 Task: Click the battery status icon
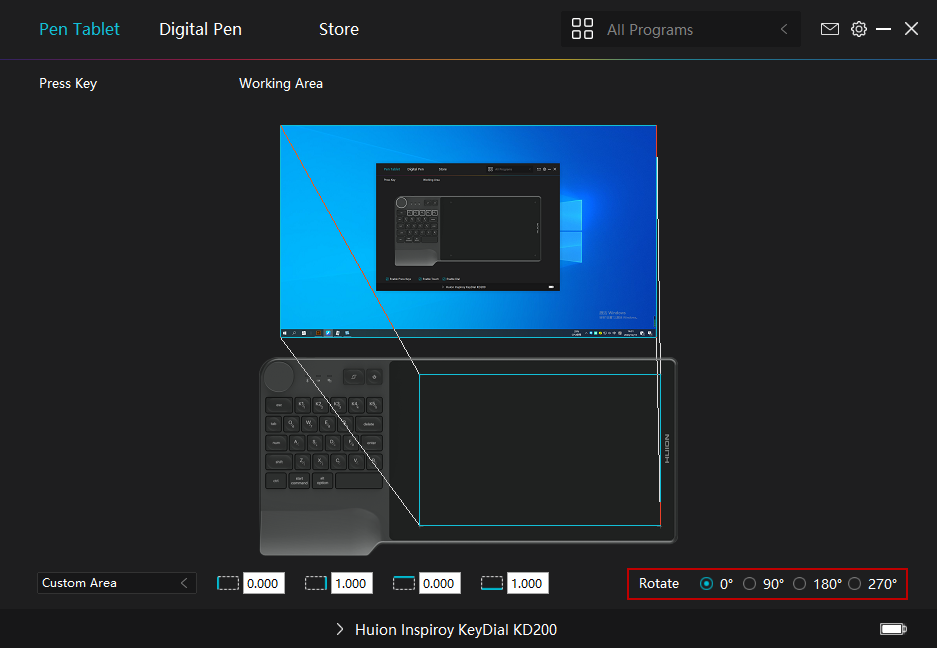tap(893, 629)
